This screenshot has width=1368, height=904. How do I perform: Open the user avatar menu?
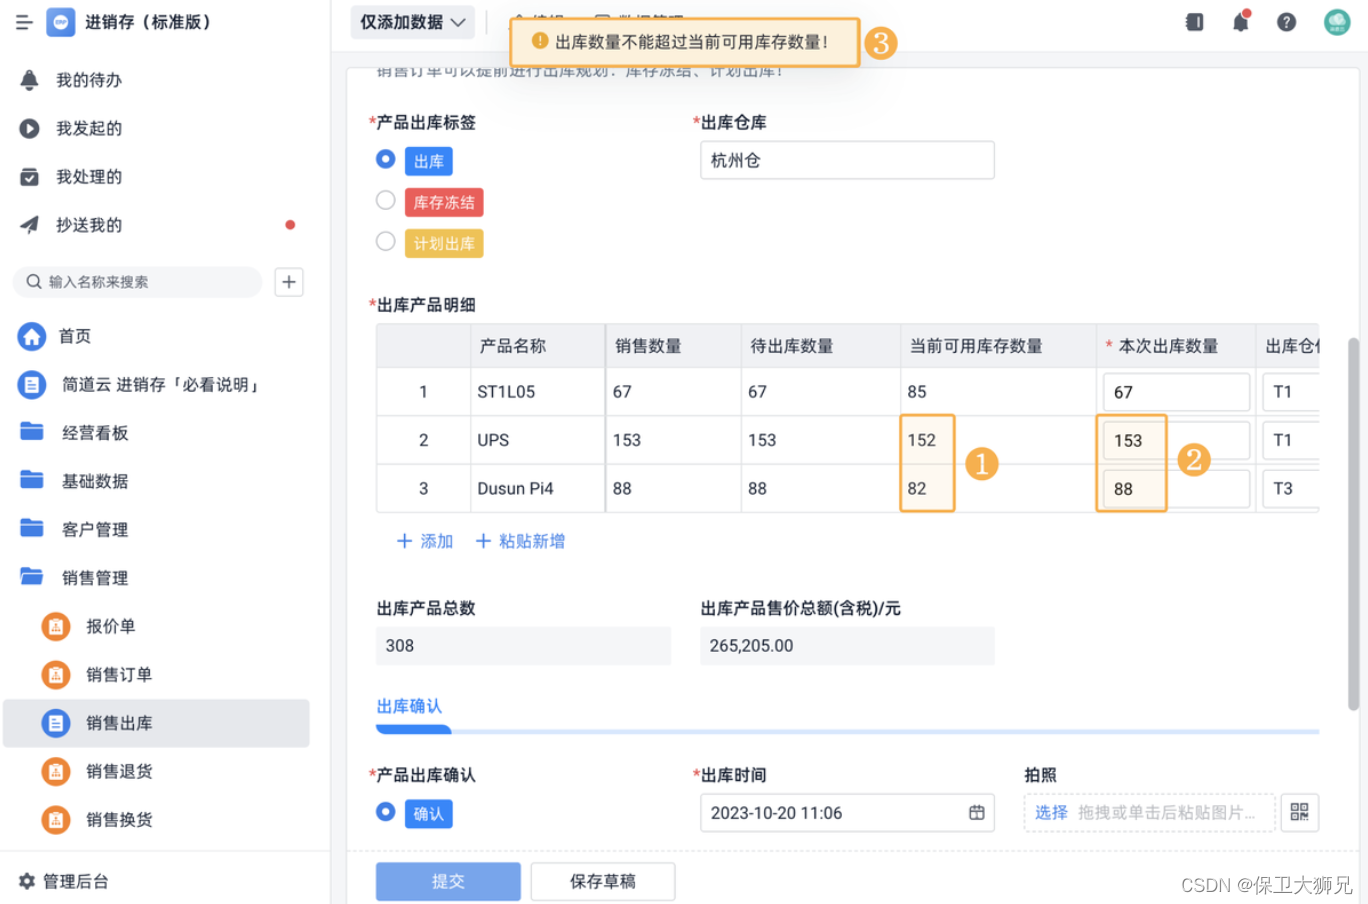[x=1337, y=22]
